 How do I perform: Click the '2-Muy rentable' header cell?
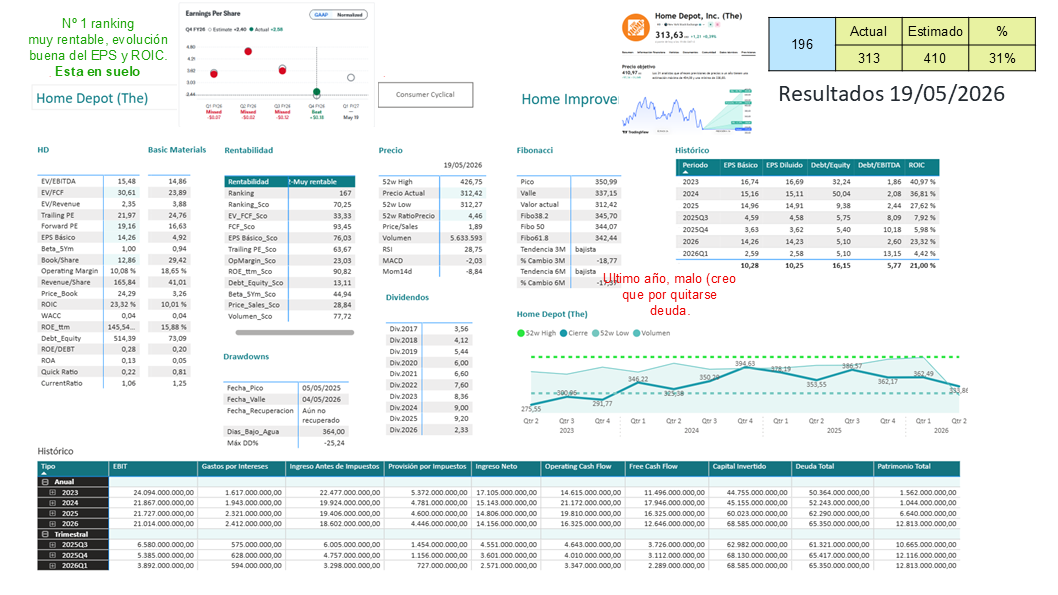point(321,182)
